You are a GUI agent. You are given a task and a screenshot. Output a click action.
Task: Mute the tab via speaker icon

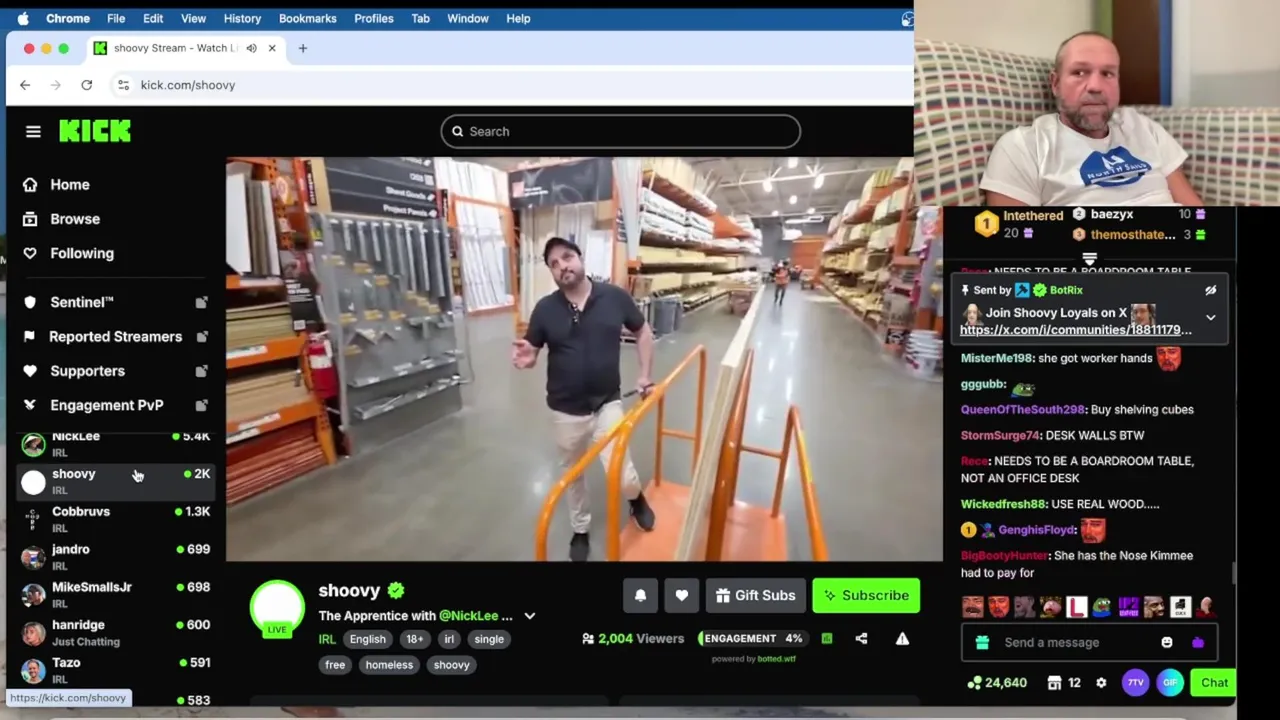tap(252, 48)
